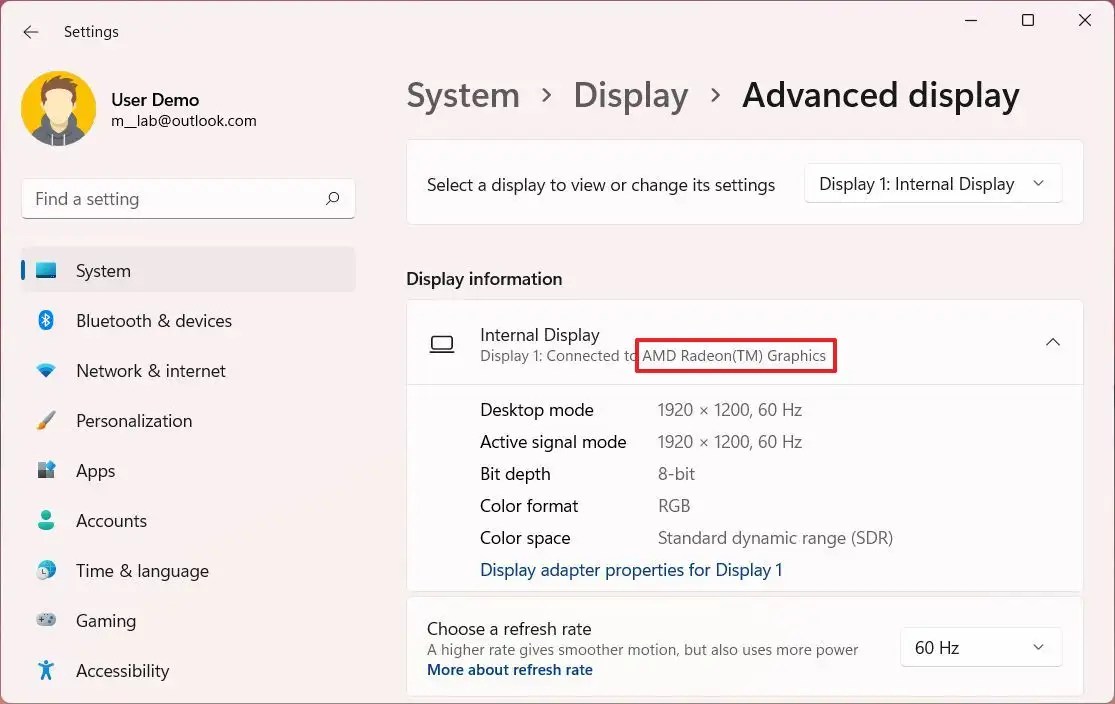Image resolution: width=1115 pixels, height=704 pixels.
Task: Open the Apps section
Action: (x=95, y=471)
